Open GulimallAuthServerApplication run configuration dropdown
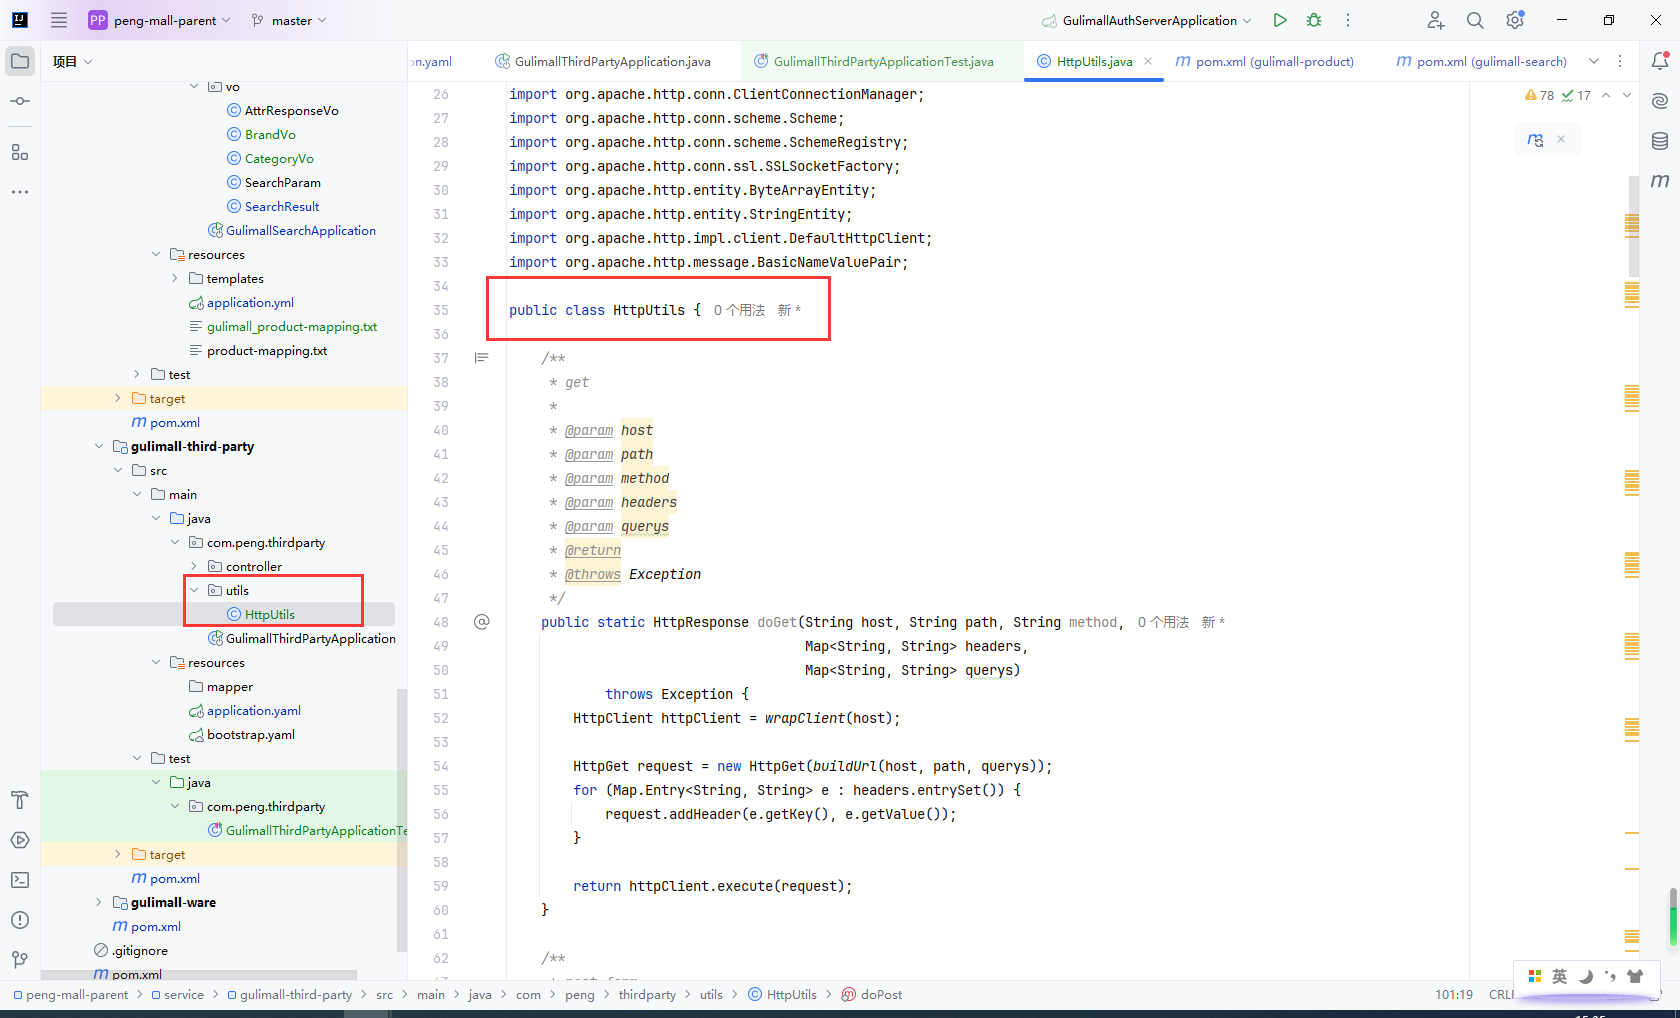The height and width of the screenshot is (1018, 1680). (x=1147, y=20)
